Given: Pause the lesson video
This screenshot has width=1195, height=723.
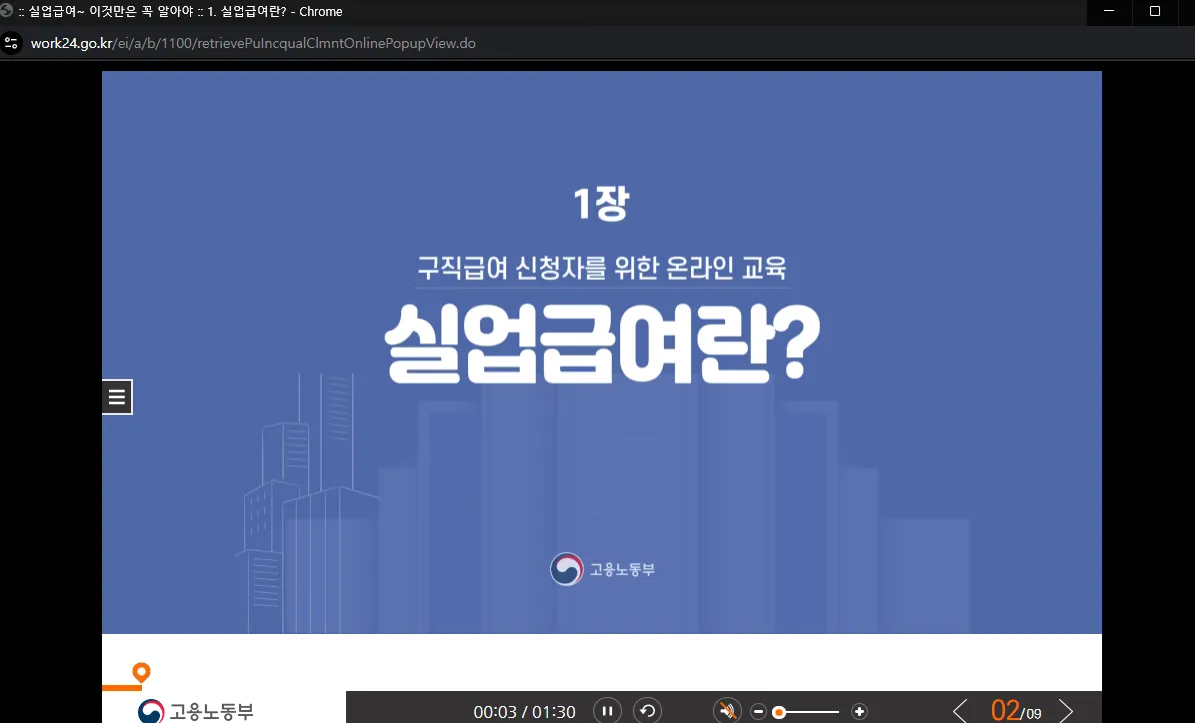Looking at the screenshot, I should click(x=607, y=711).
